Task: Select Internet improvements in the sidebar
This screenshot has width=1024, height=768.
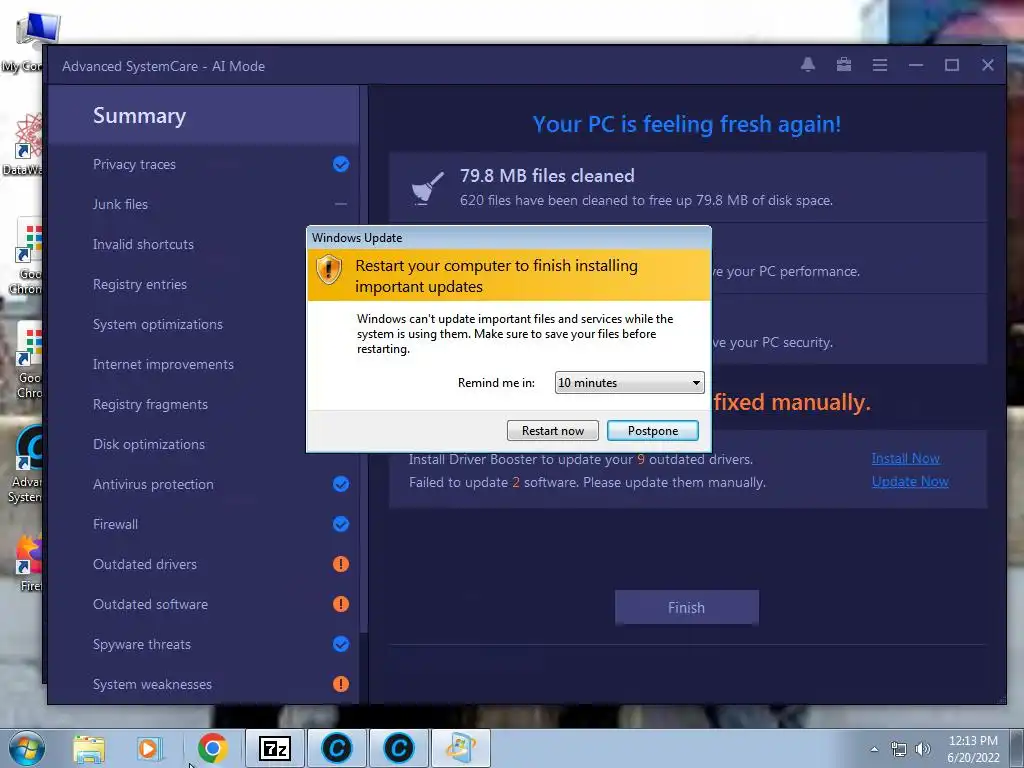Action: click(x=163, y=364)
